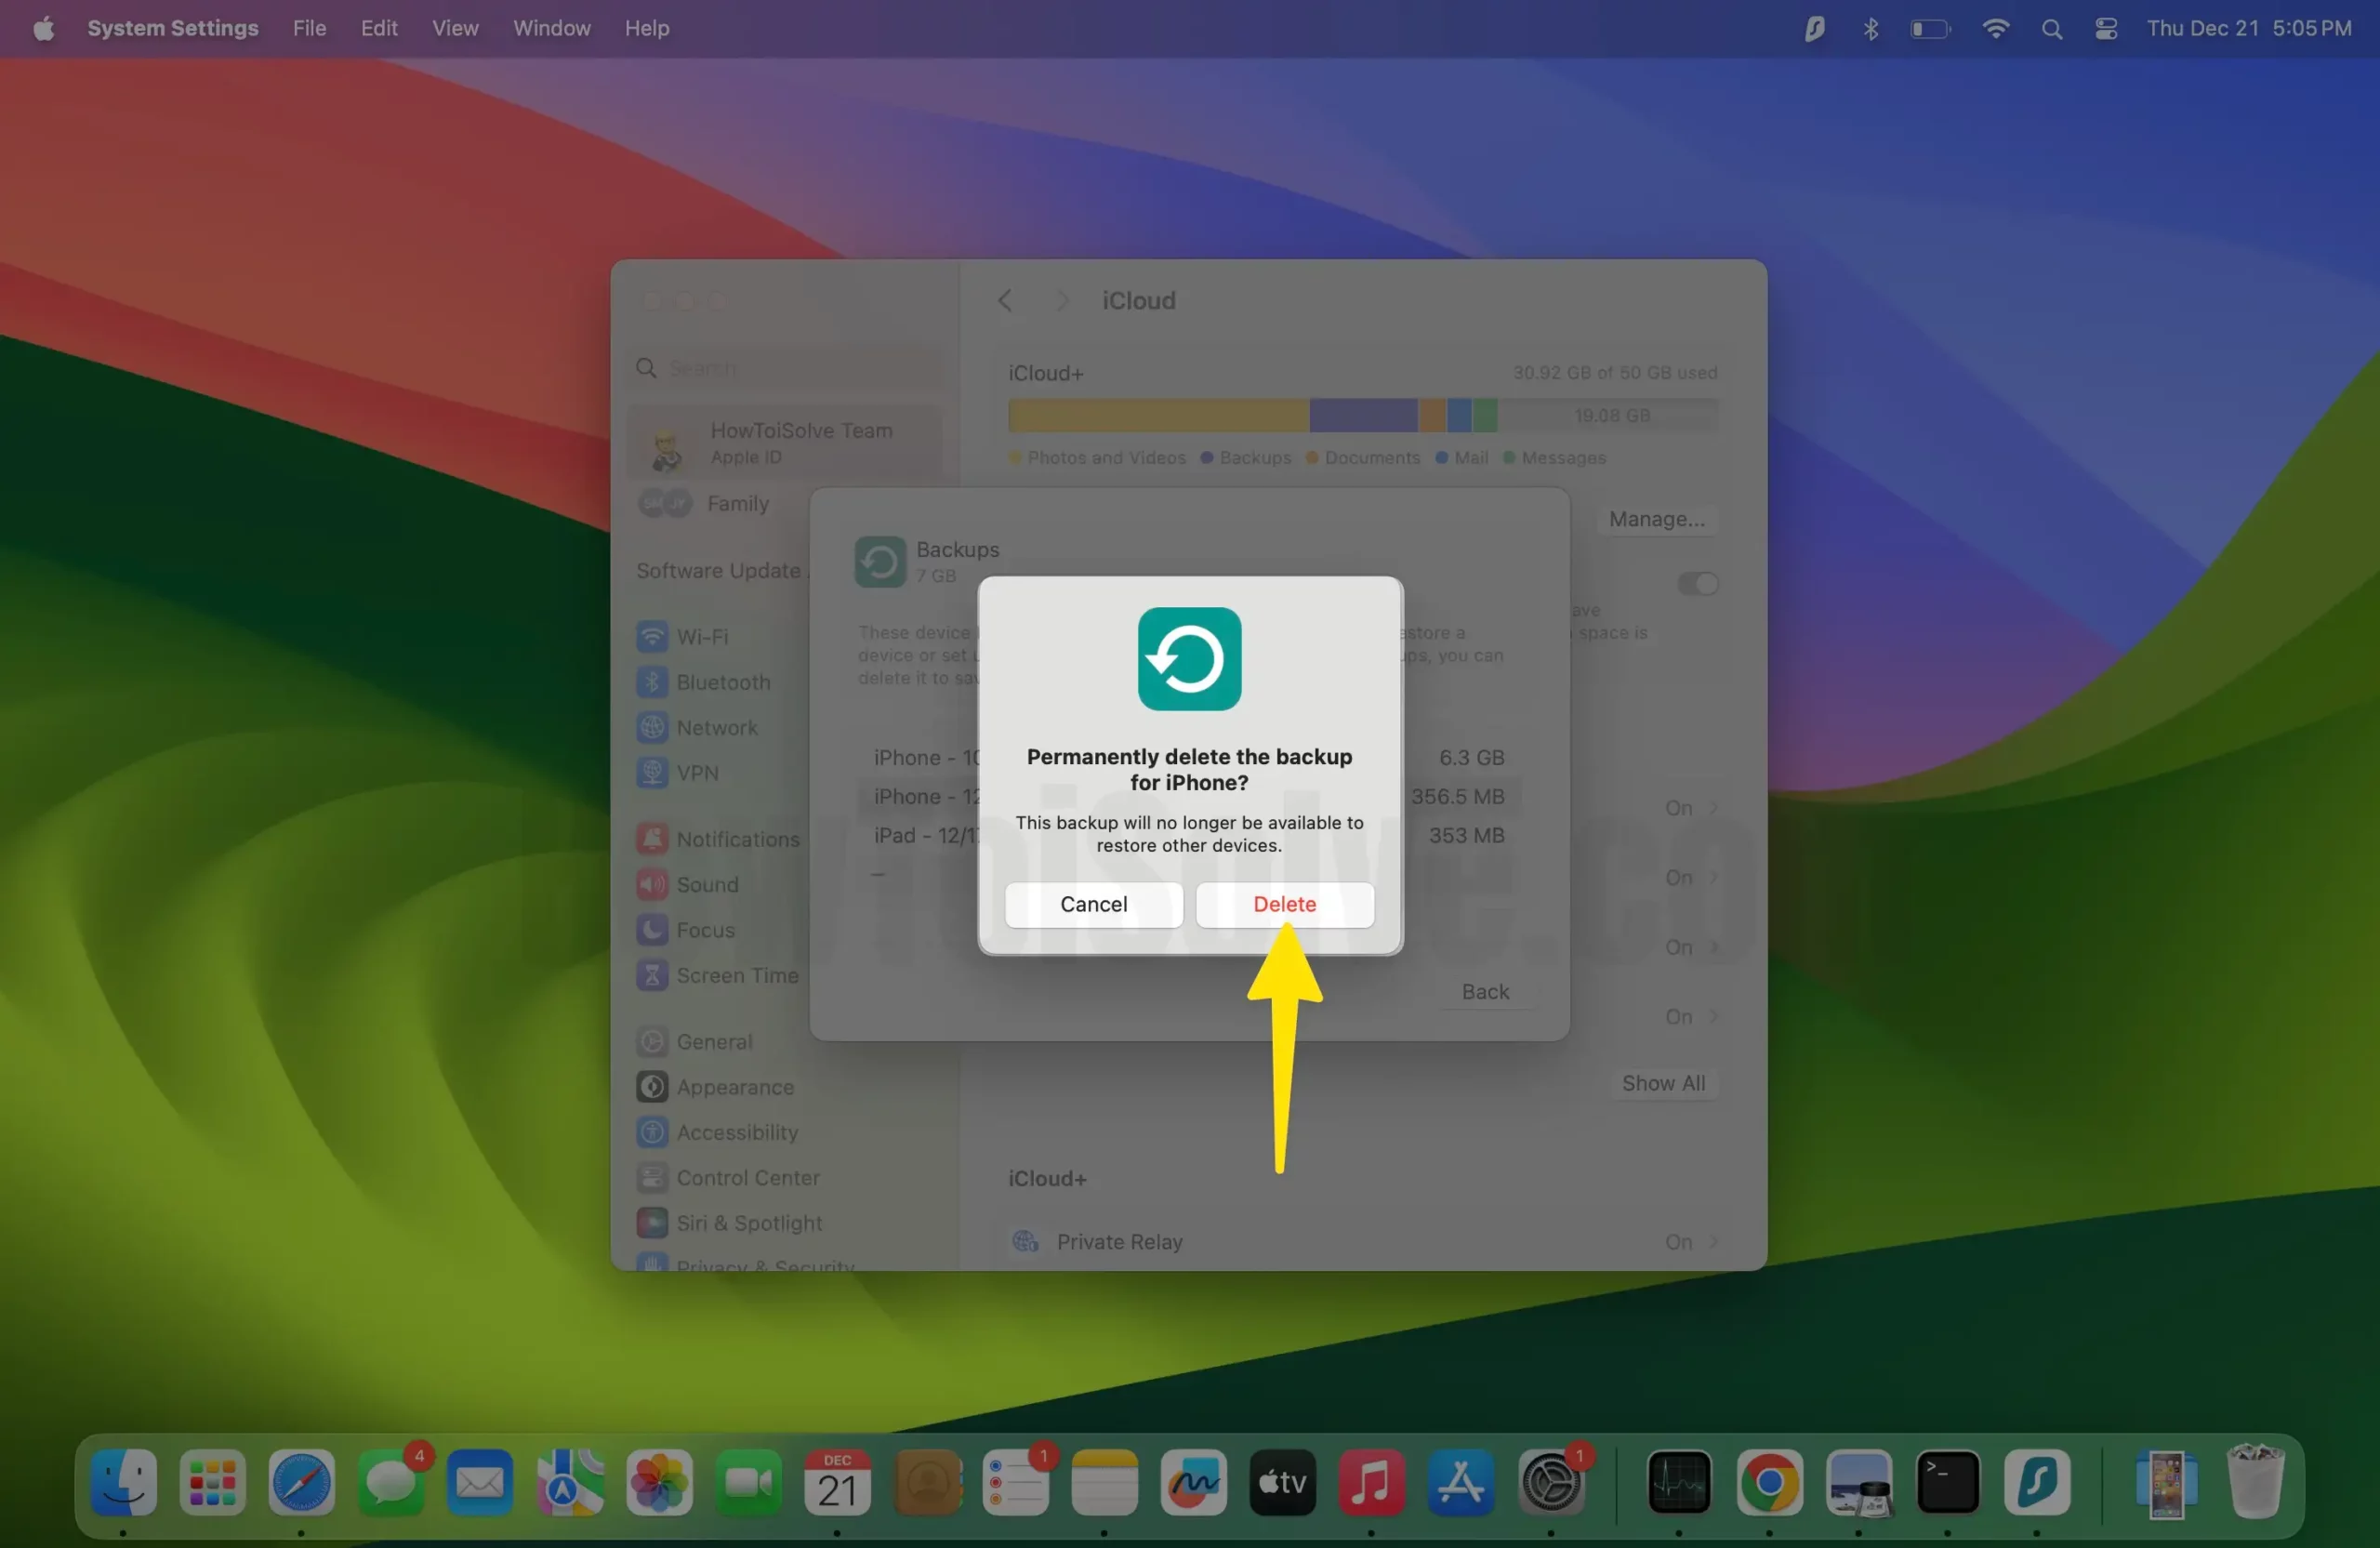Screen dimensions: 2380x1548
Task: Open Apple TV from the Dock
Action: click(1282, 1481)
